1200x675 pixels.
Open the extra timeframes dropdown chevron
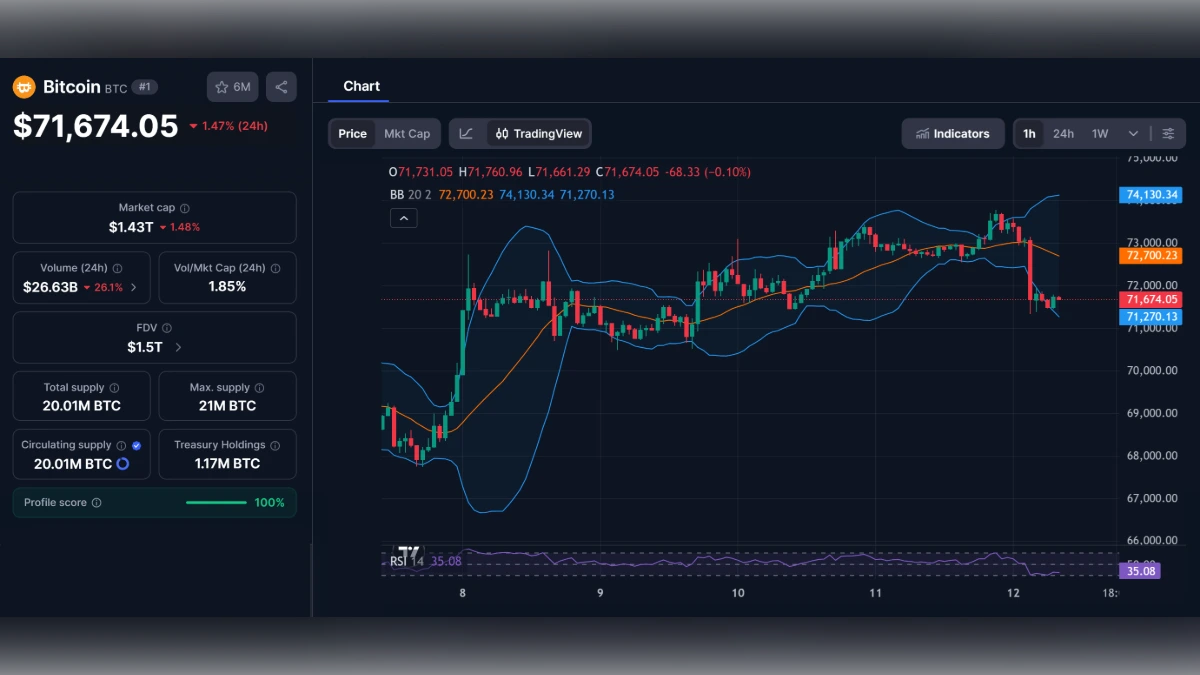(x=1133, y=133)
